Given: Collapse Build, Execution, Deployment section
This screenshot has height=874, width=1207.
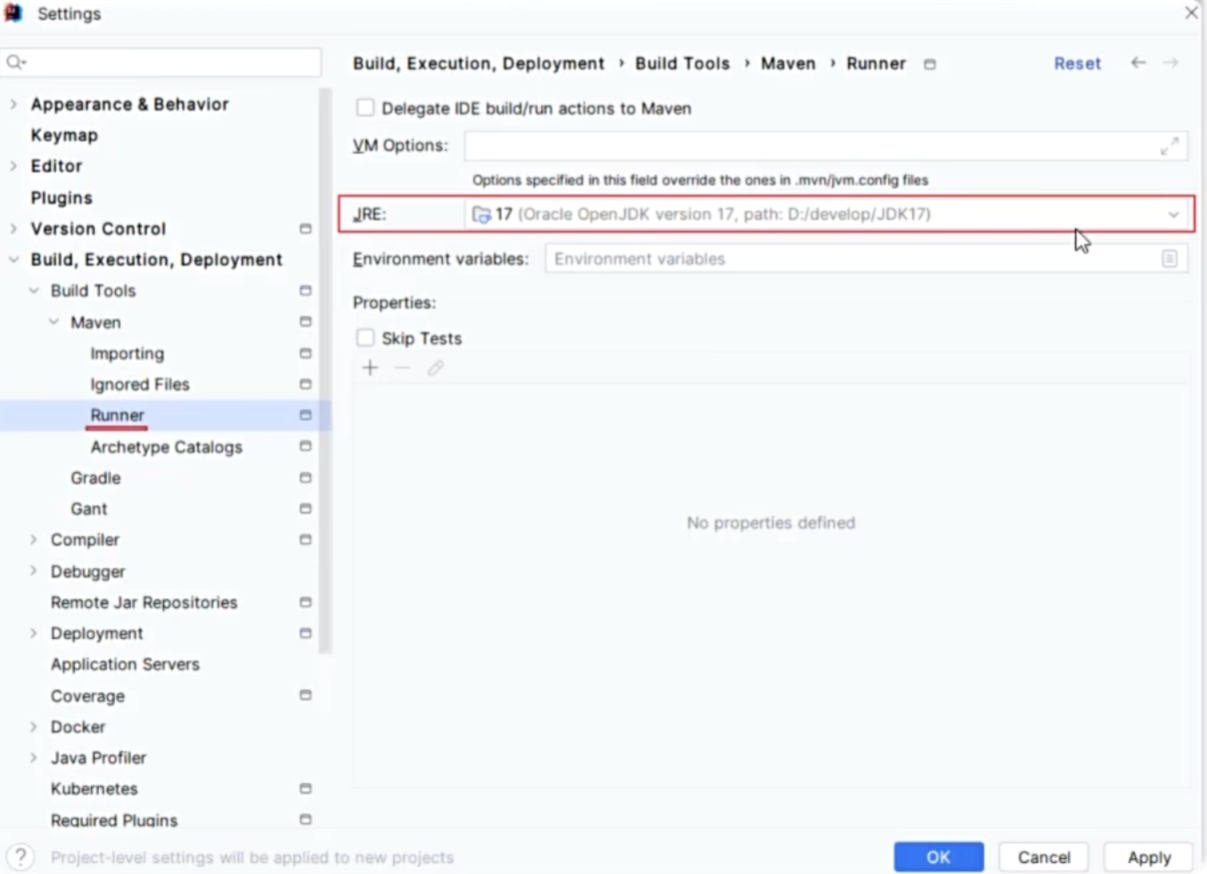Looking at the screenshot, I should (x=13, y=260).
